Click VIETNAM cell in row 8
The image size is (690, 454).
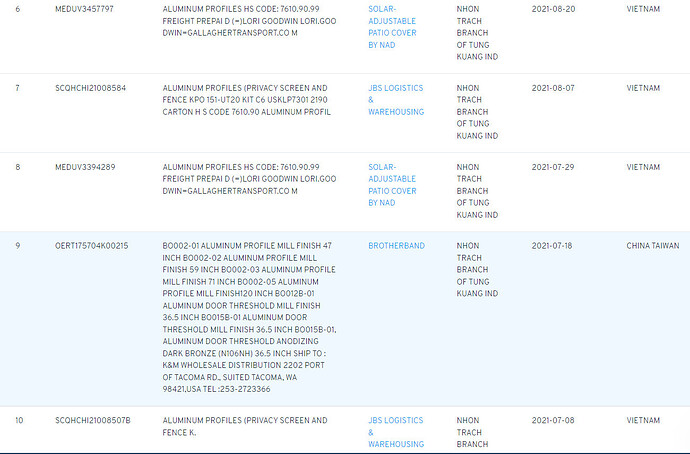[x=643, y=167]
